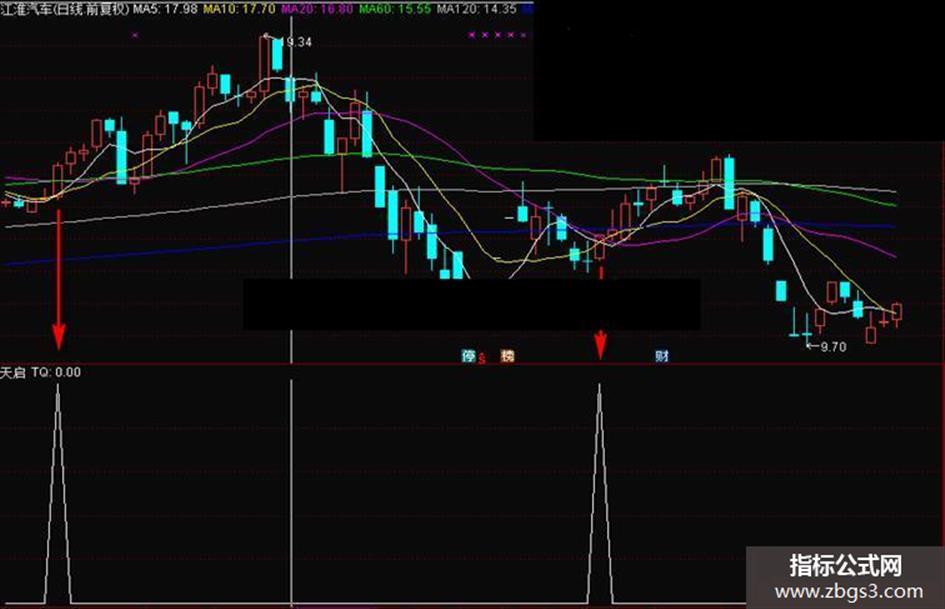Select the MA20: 16.80 indicator label
This screenshot has height=609, width=945.
317,9
